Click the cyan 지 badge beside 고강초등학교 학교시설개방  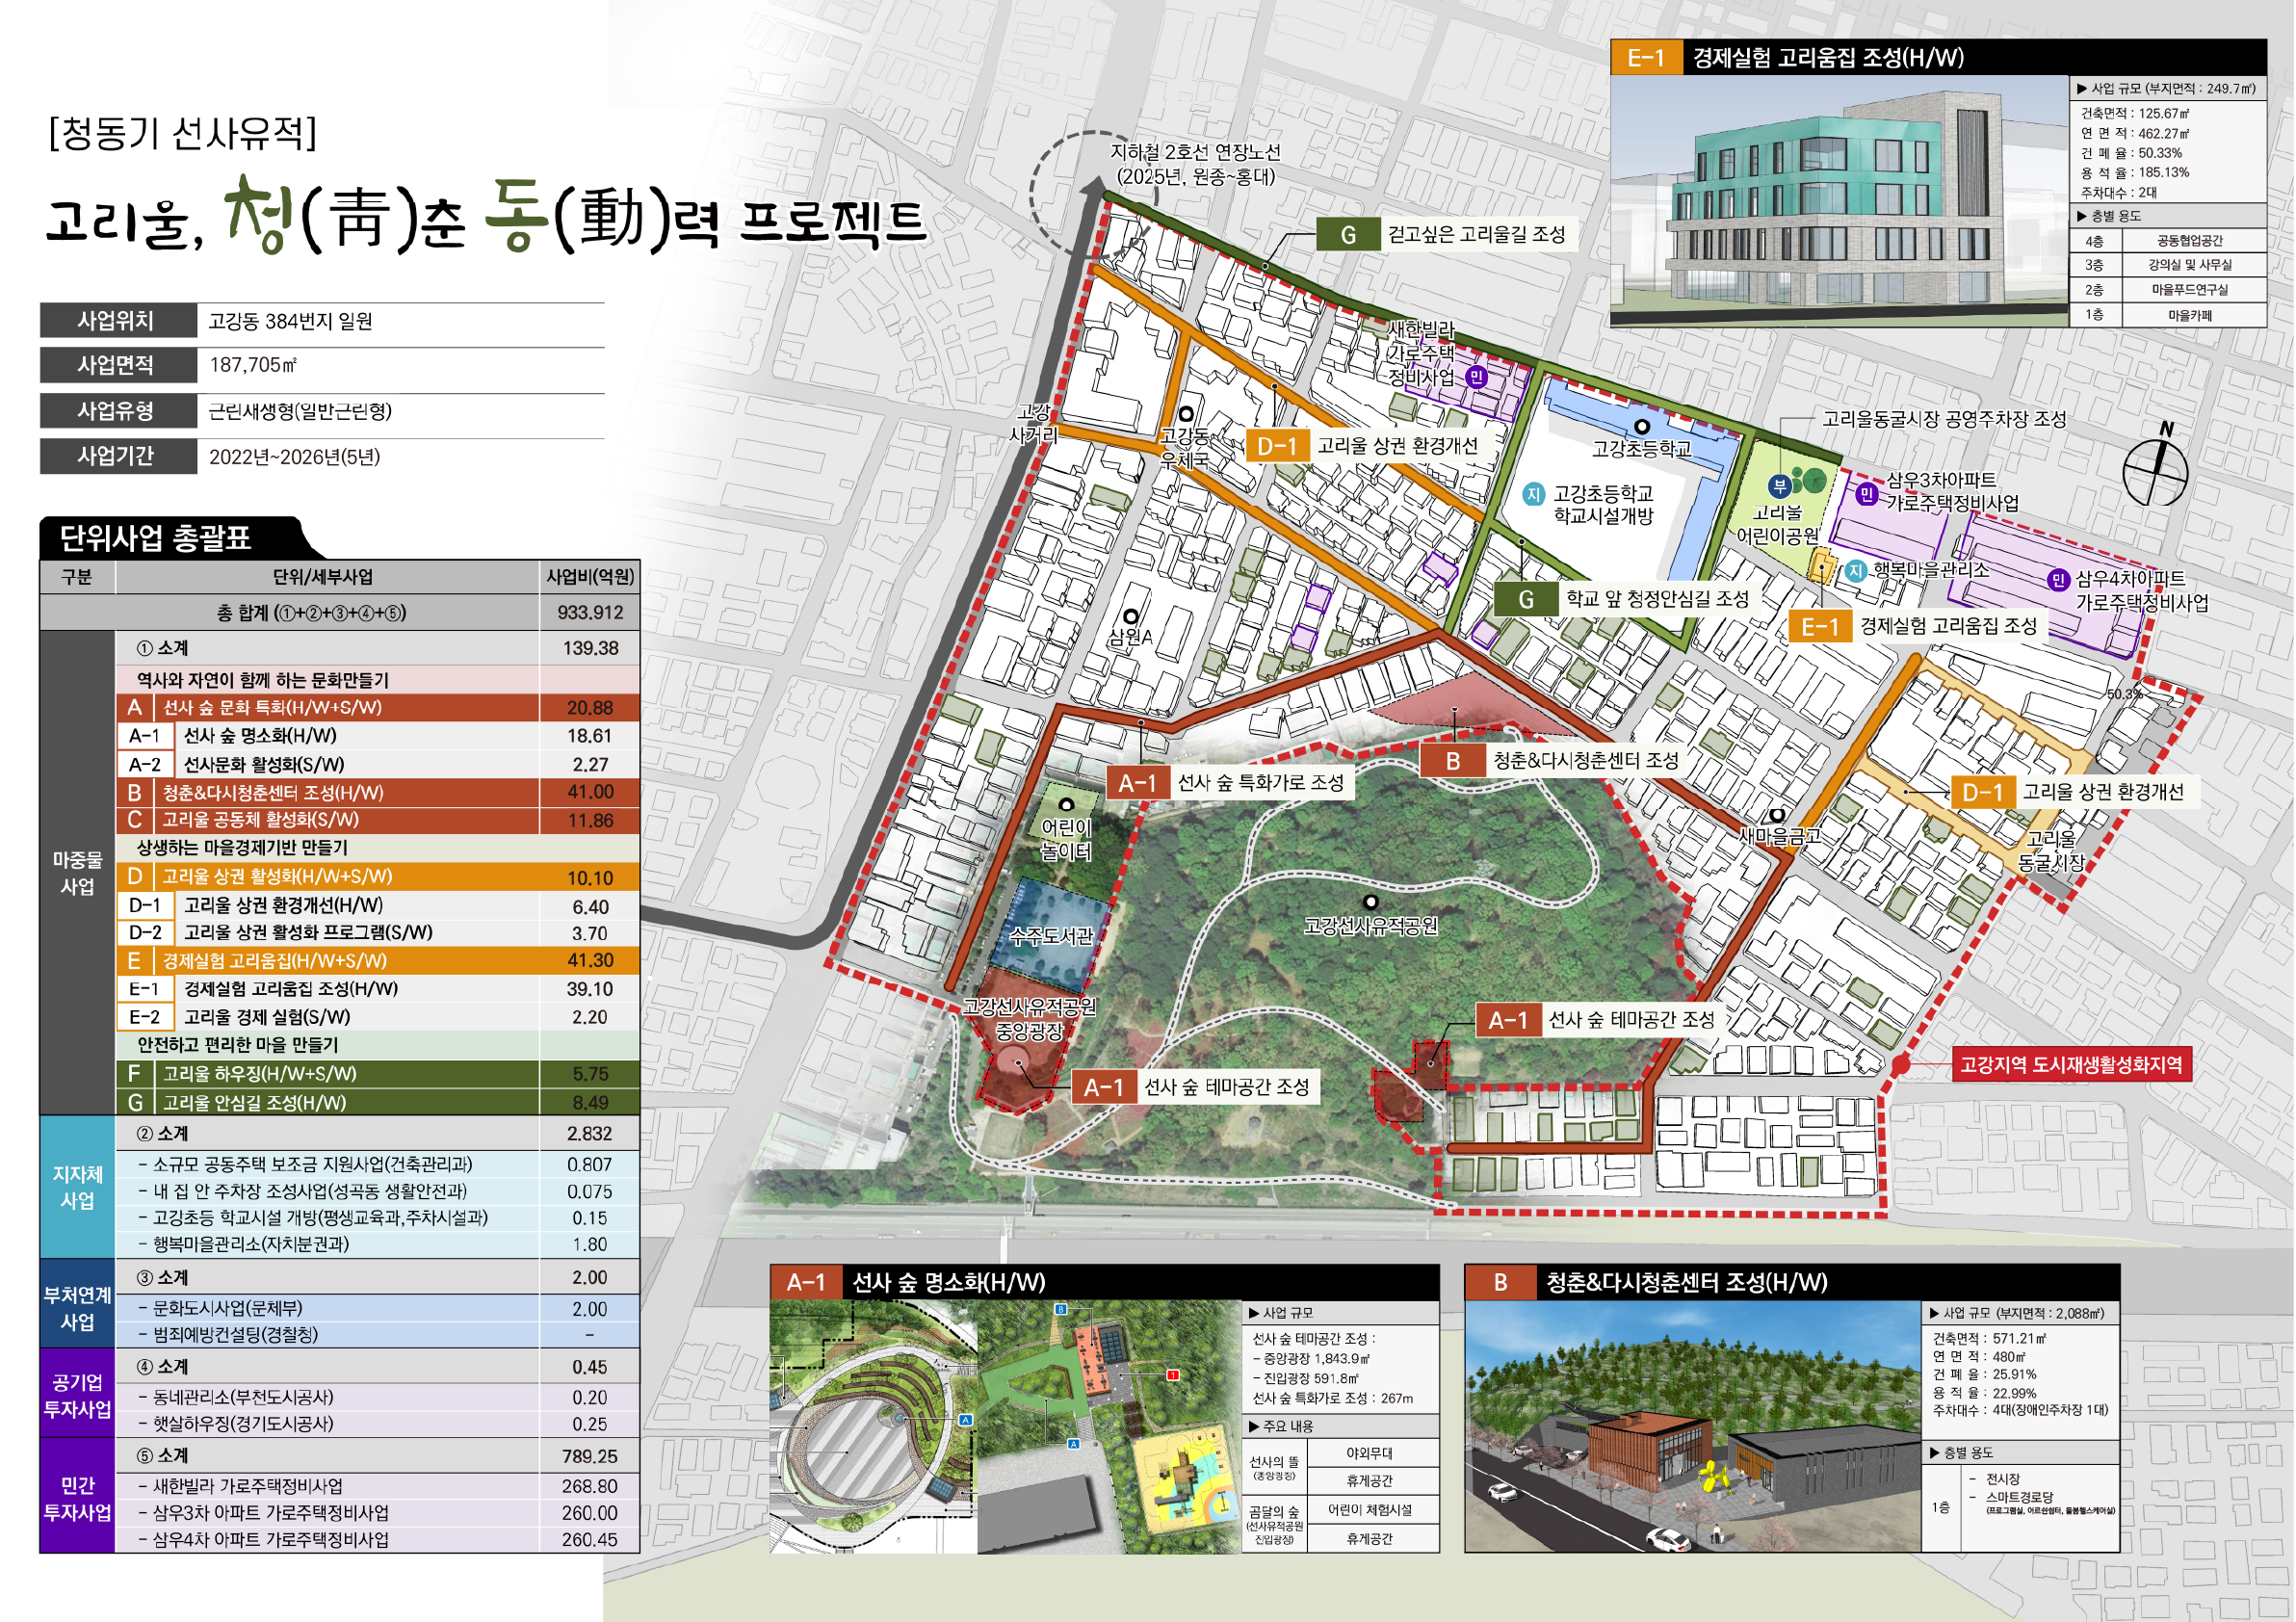[x=1534, y=495]
